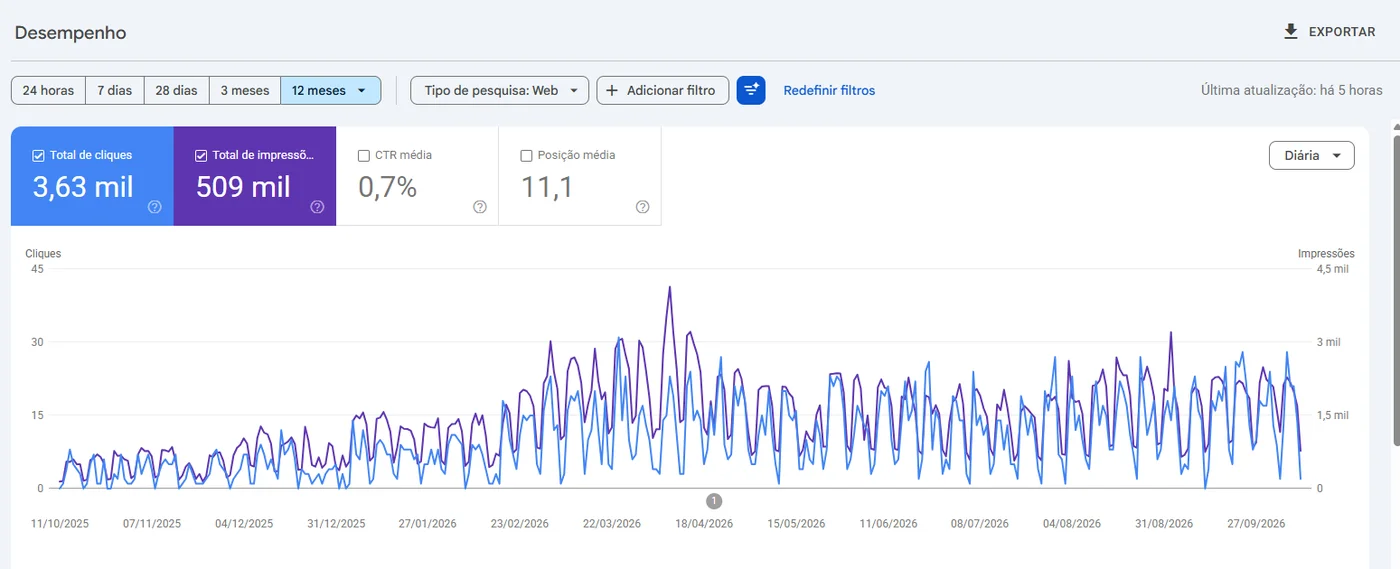Click the Cliques axis title
1400x569 pixels.
coord(43,254)
